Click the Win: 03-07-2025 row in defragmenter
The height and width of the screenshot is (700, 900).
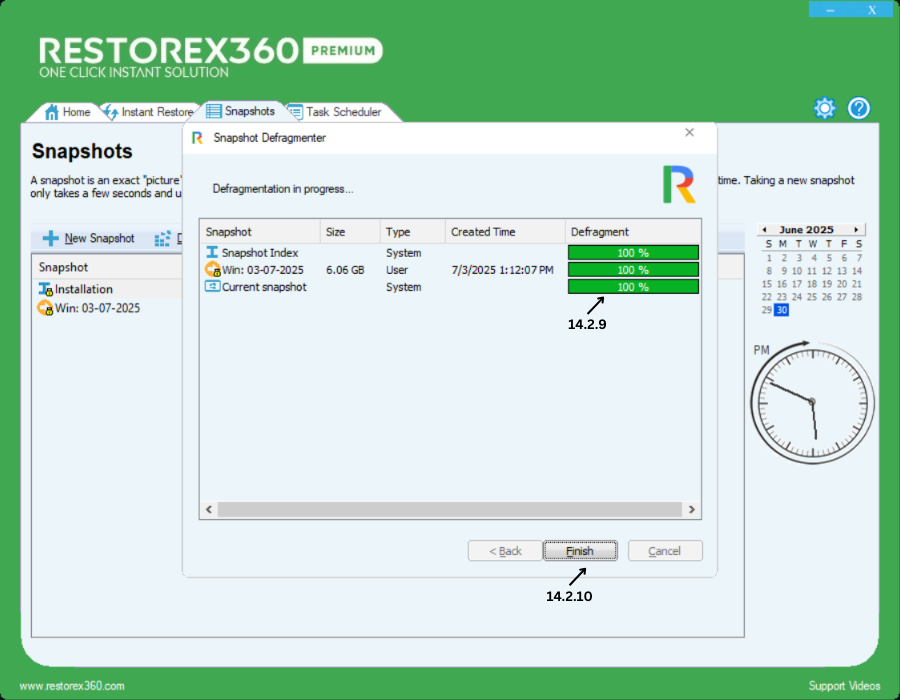(x=261, y=270)
